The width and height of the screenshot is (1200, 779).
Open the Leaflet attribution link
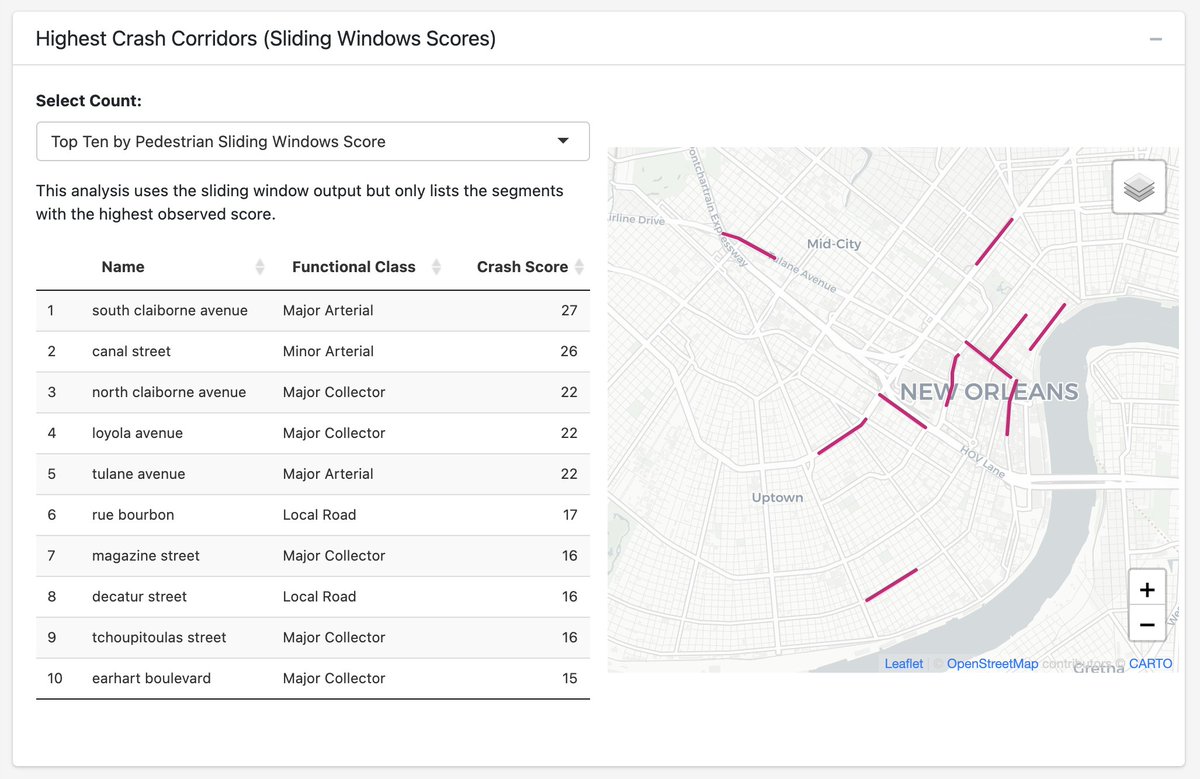904,664
